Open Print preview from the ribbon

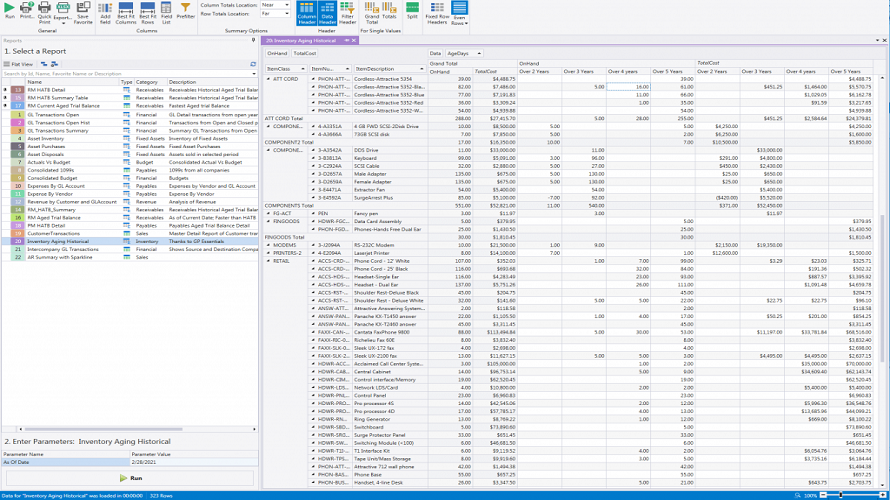[x=26, y=10]
